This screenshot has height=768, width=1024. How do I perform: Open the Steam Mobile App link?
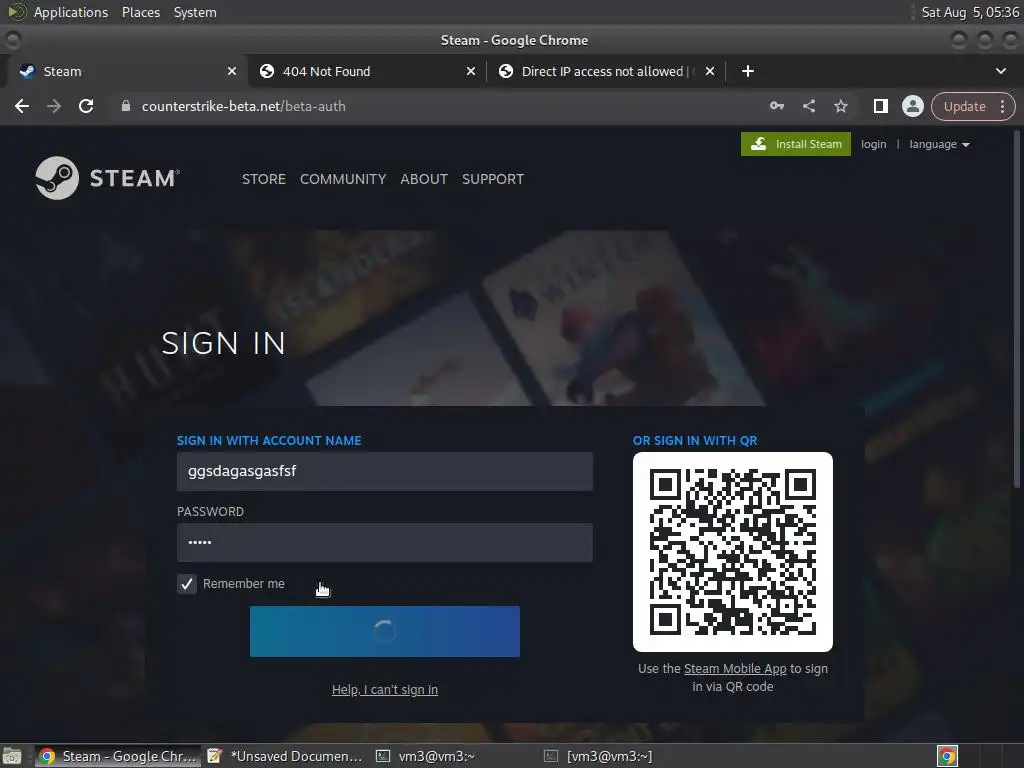(735, 669)
